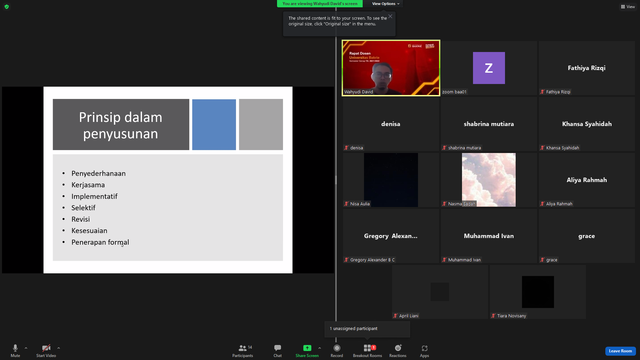Select Fathiya Rizqi's participant tile
The width and height of the screenshot is (640, 360).
[x=587, y=68]
